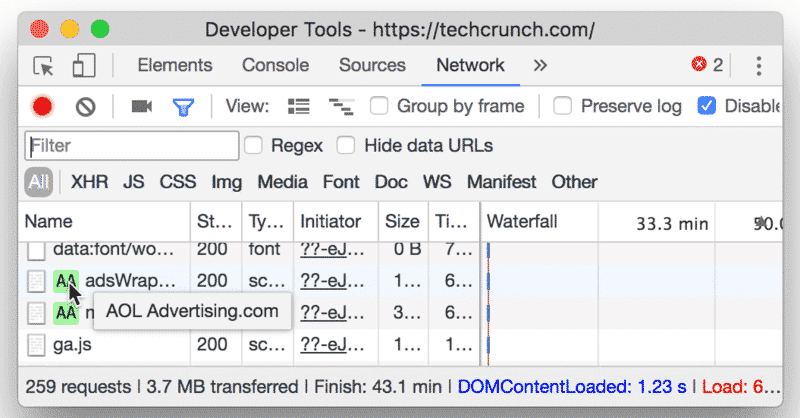Image resolution: width=800 pixels, height=418 pixels.
Task: Open the DevTools three-dot menu
Action: coord(759,66)
